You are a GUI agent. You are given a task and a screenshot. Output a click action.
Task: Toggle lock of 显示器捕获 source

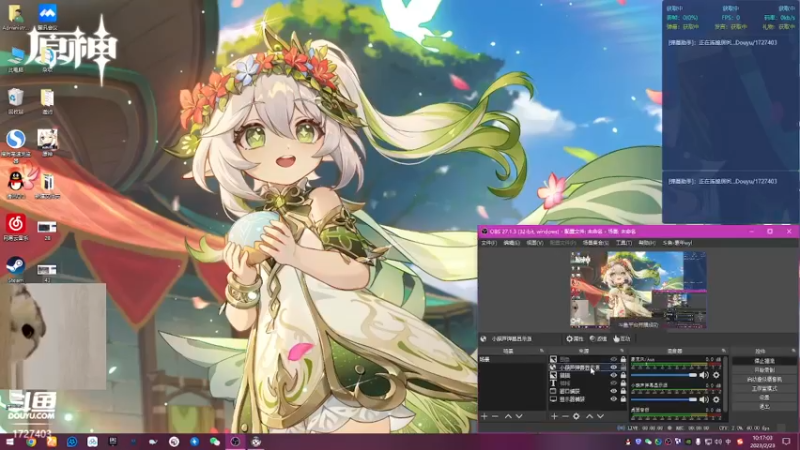(x=623, y=399)
